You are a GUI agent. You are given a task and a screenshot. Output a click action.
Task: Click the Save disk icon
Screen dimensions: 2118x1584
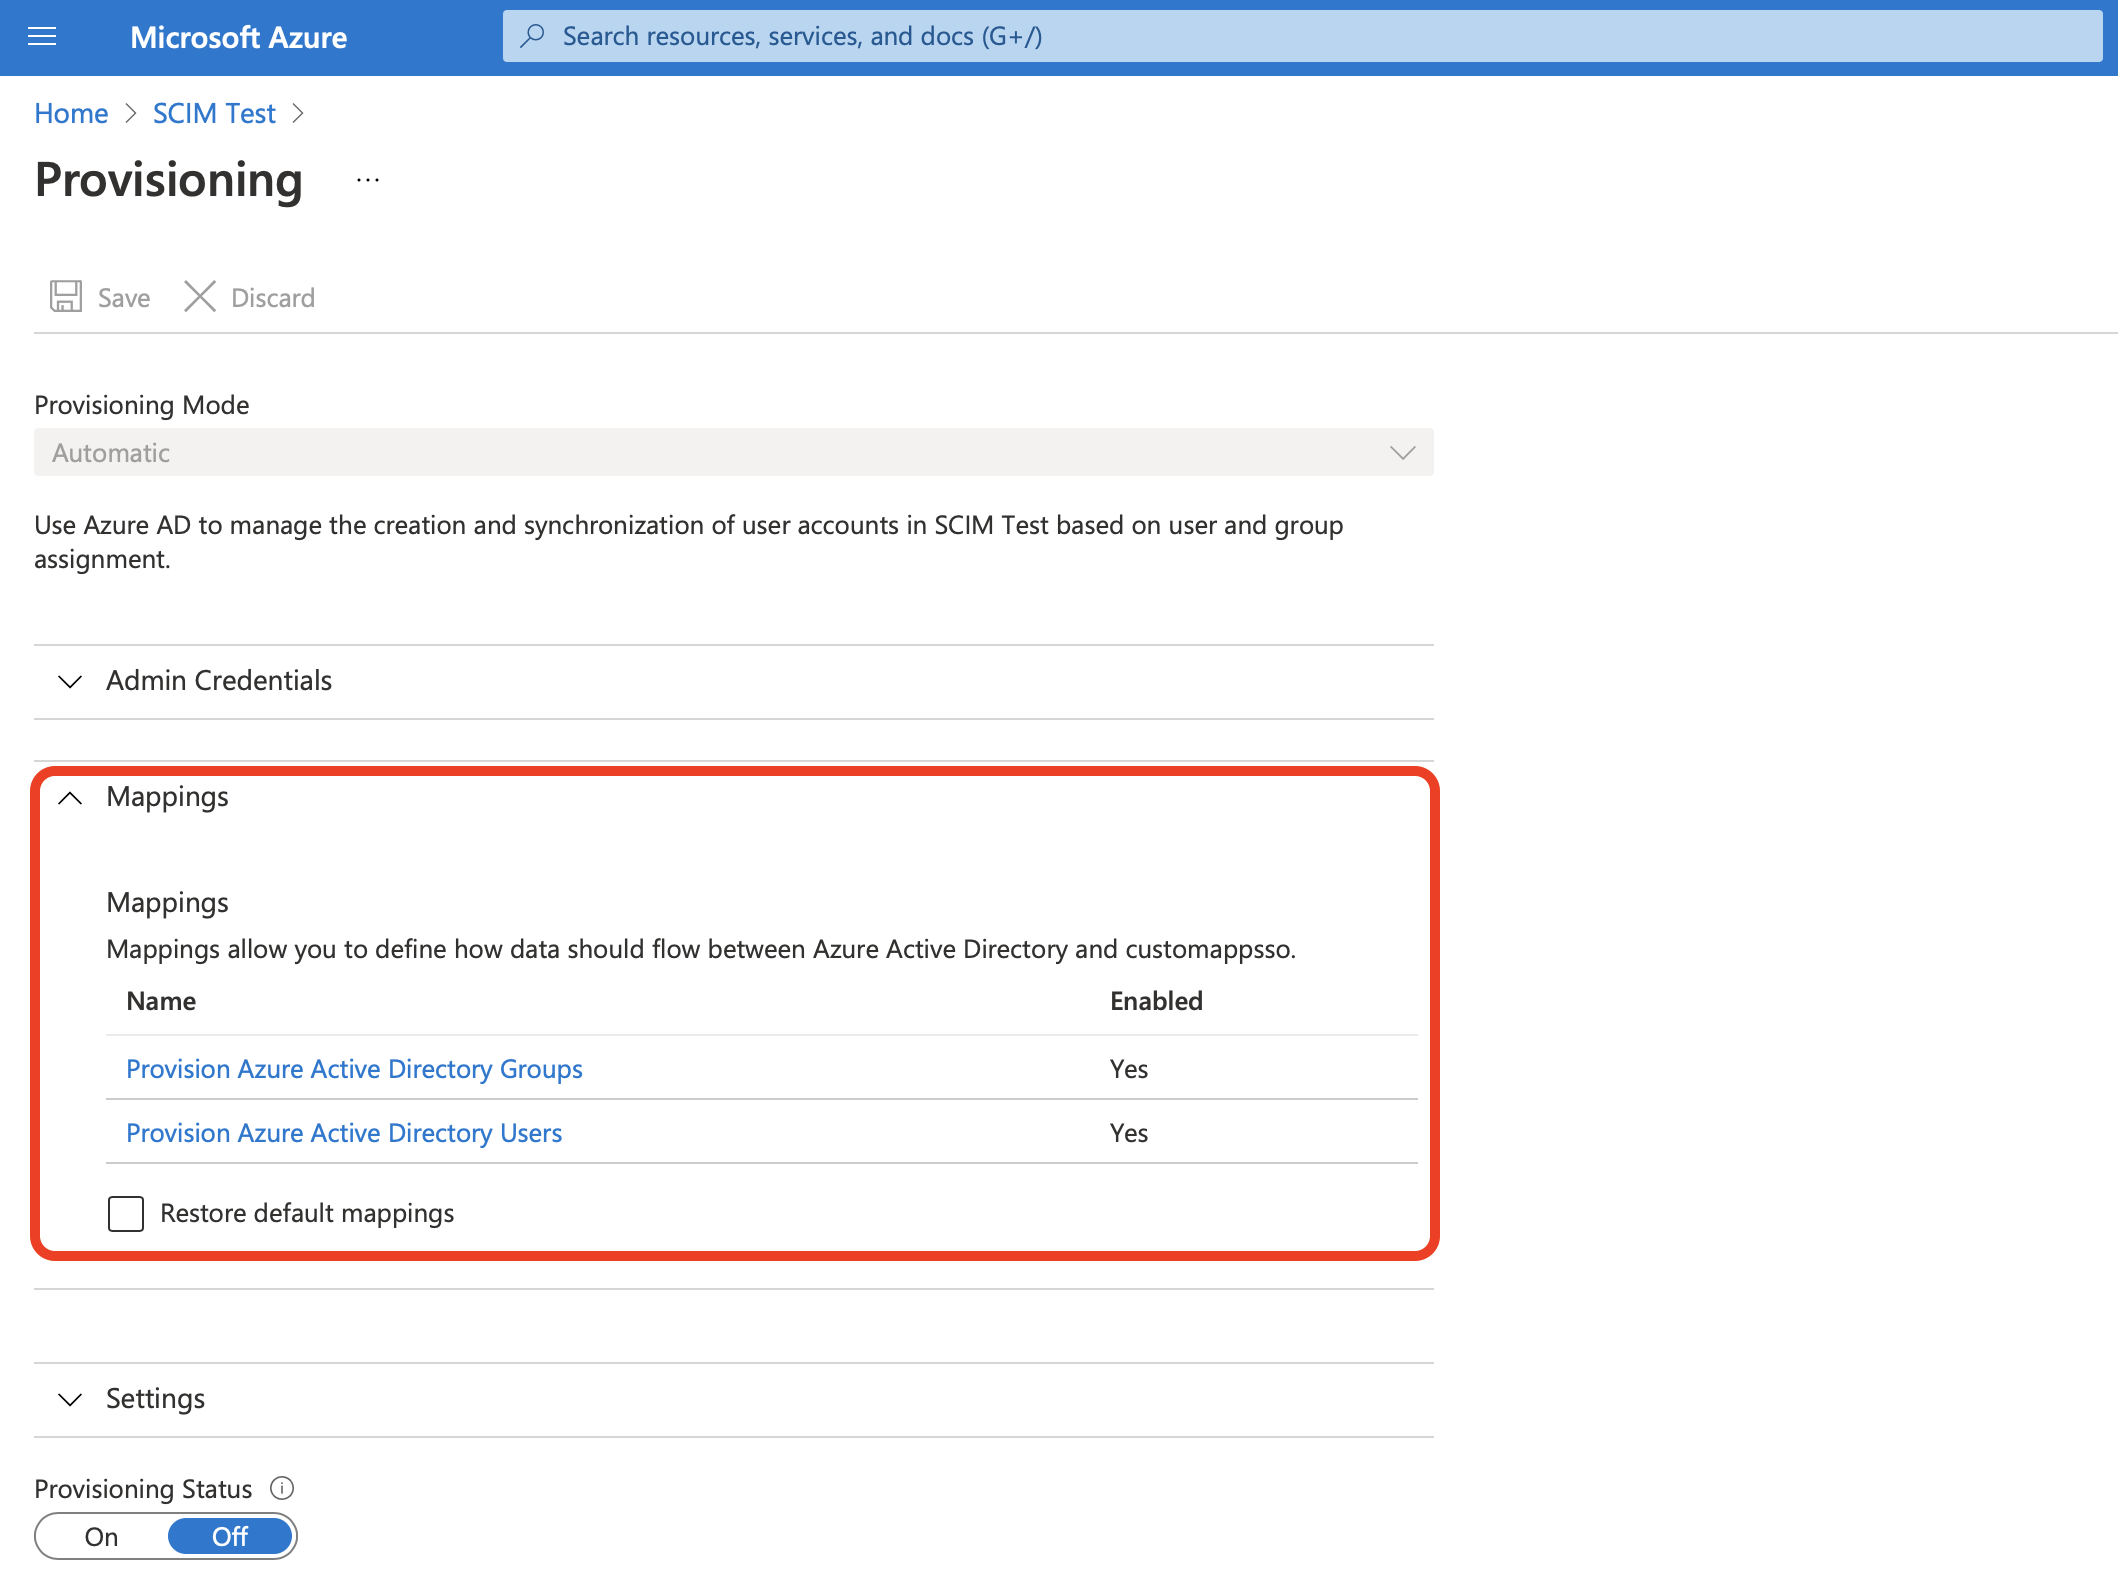pyautogui.click(x=66, y=296)
